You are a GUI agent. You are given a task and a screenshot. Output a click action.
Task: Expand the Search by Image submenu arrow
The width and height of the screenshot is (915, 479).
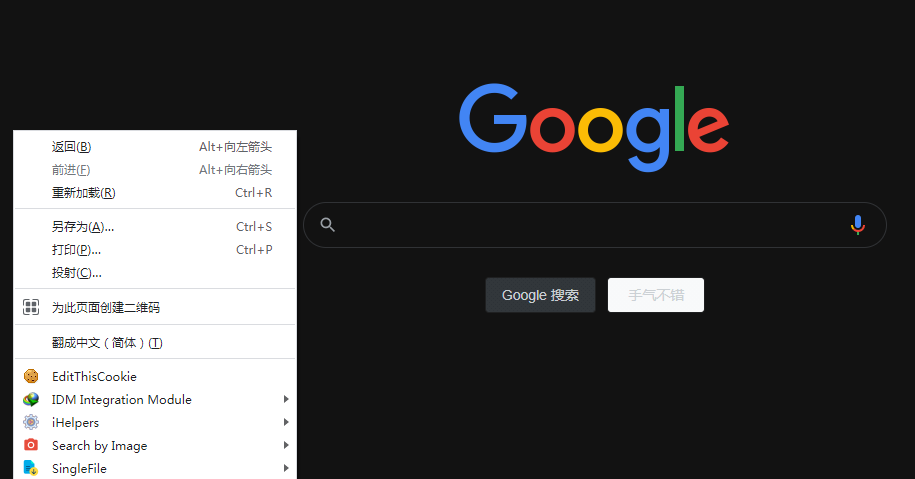pos(286,445)
